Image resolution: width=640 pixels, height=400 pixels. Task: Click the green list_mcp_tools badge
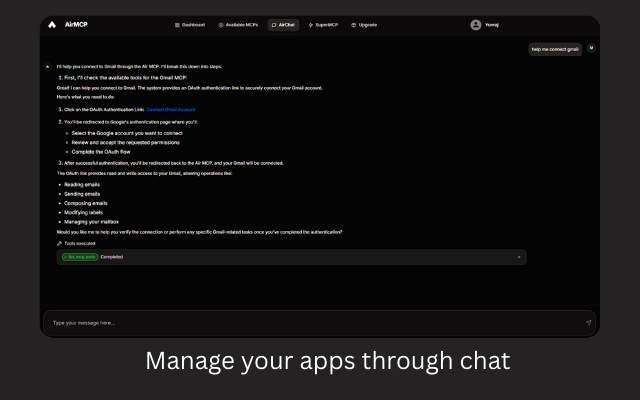(79, 257)
